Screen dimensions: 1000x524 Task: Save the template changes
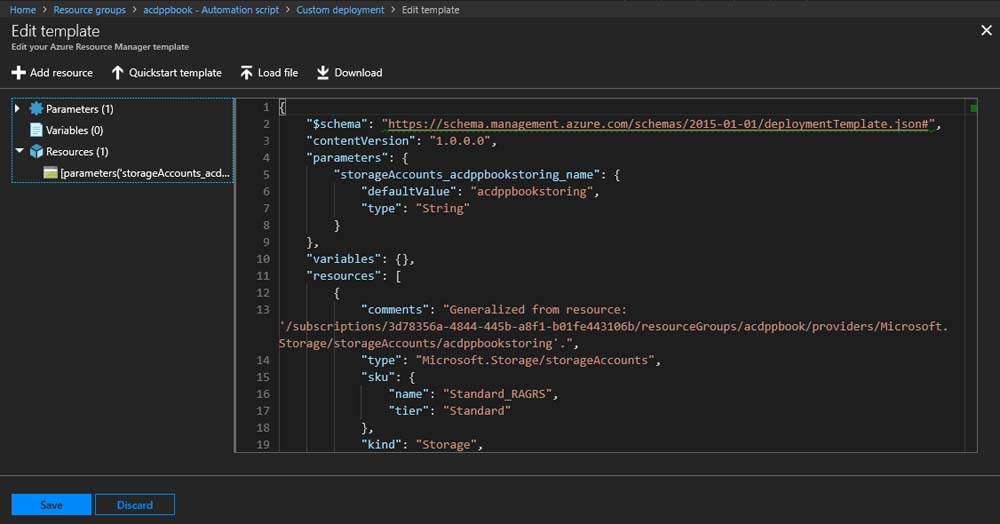(51, 505)
